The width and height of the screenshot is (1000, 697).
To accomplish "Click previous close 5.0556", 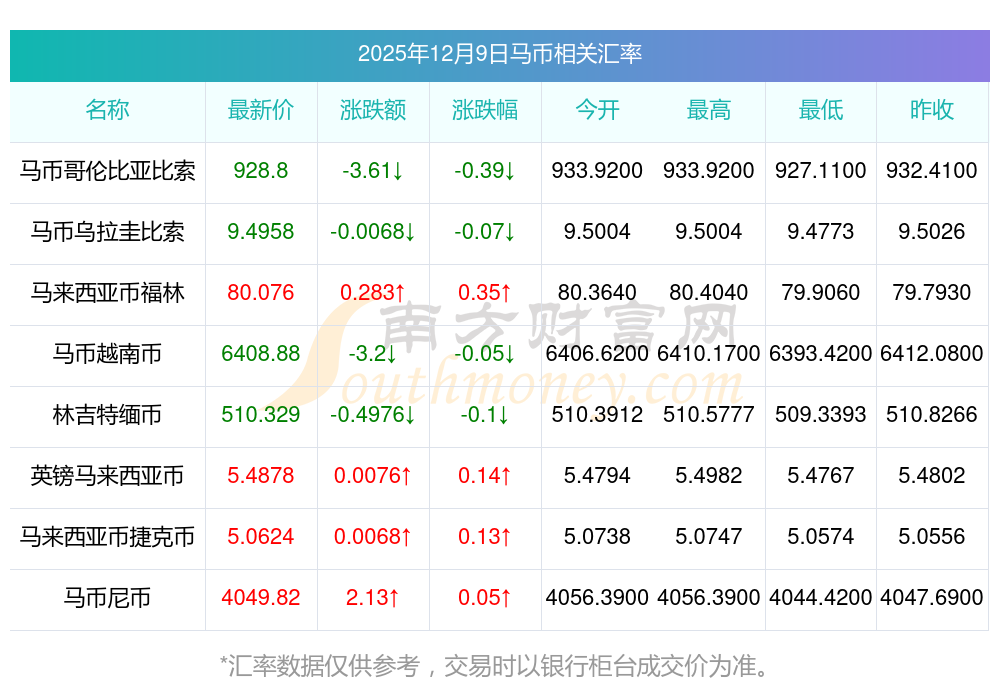I will [x=932, y=537].
